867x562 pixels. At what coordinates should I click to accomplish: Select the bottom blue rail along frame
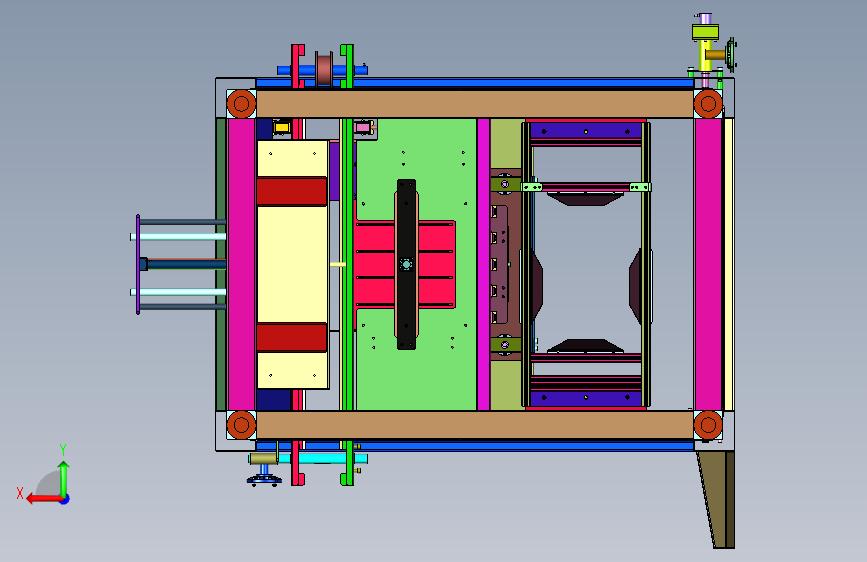(x=475, y=446)
